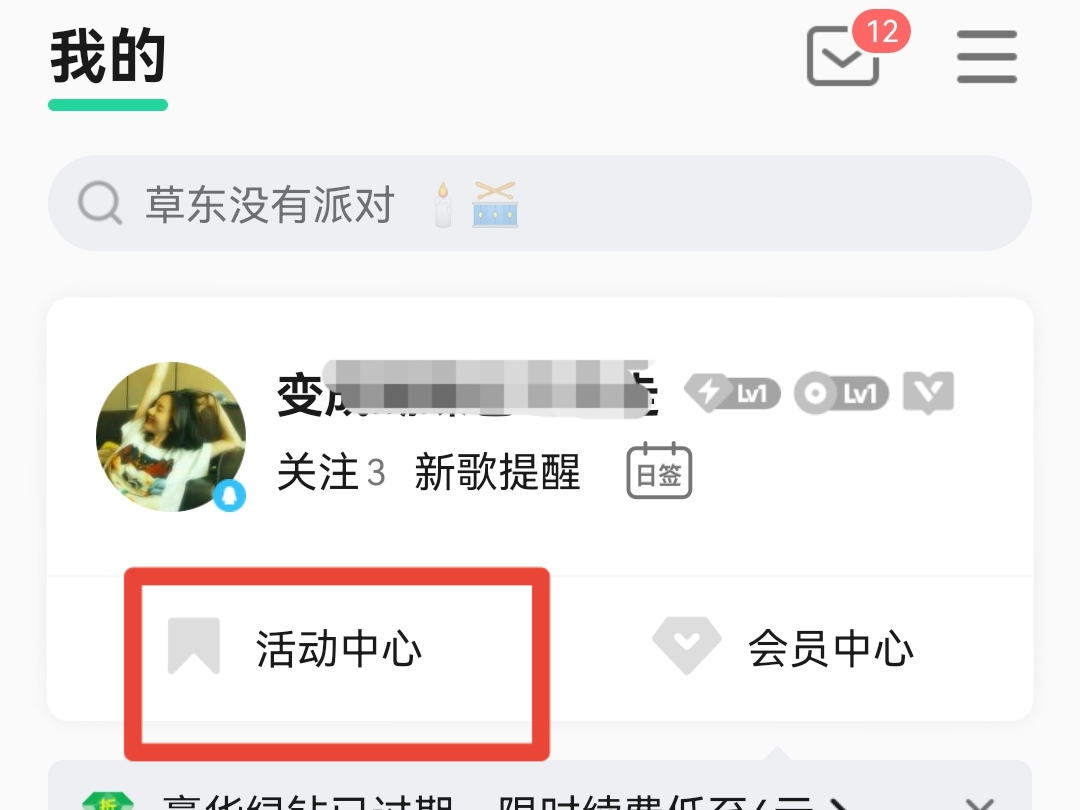
Task: Click the disc Lv1 listening badge
Action: pos(841,393)
